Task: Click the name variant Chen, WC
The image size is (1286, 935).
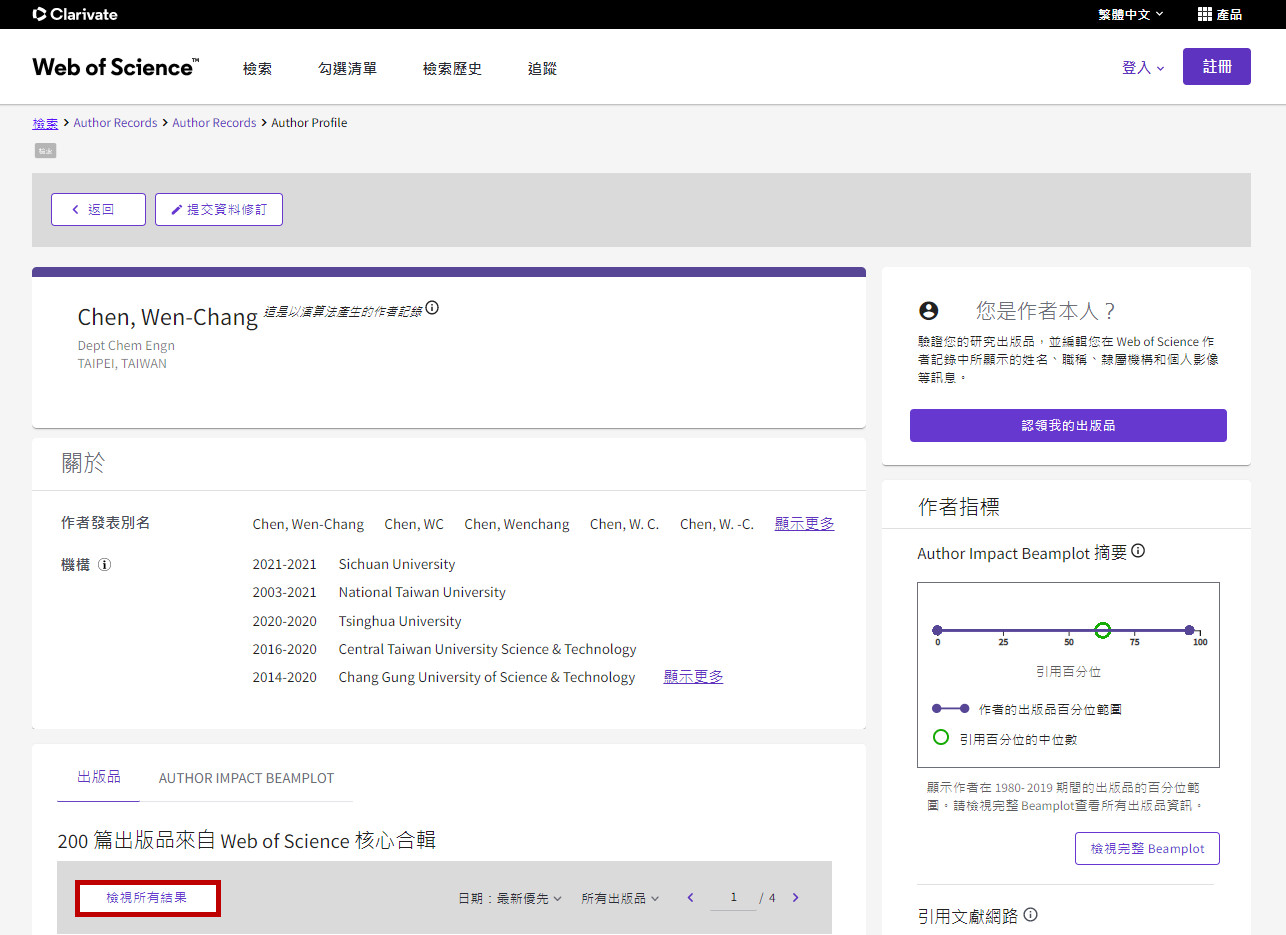Action: pos(414,524)
